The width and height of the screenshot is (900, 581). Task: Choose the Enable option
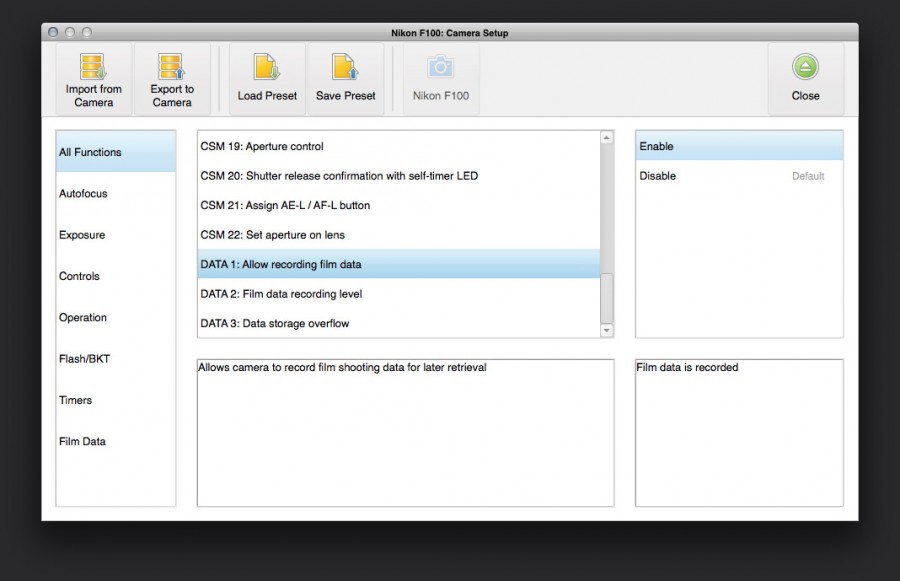[739, 146]
